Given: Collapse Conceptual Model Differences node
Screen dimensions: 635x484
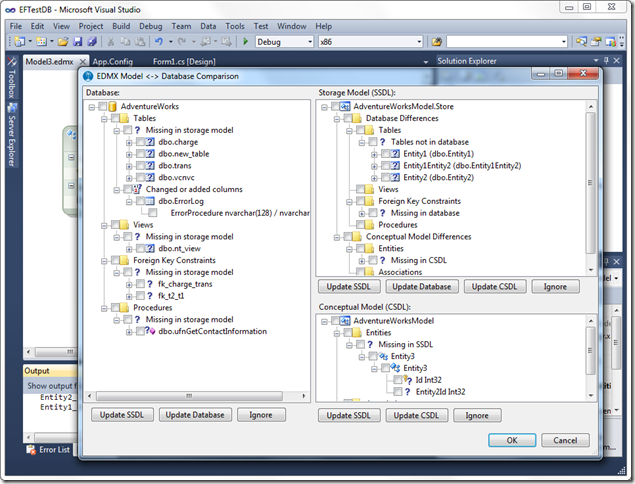Looking at the screenshot, I should (337, 237).
